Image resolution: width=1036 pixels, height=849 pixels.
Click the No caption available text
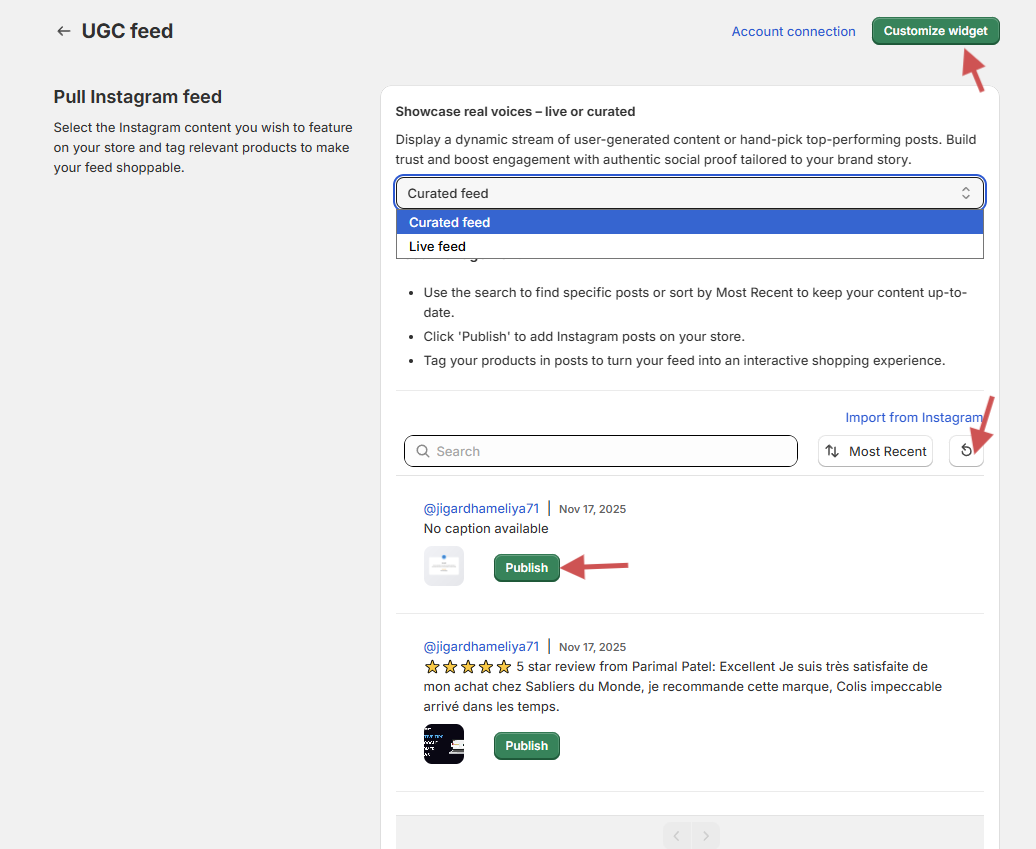tap(486, 529)
